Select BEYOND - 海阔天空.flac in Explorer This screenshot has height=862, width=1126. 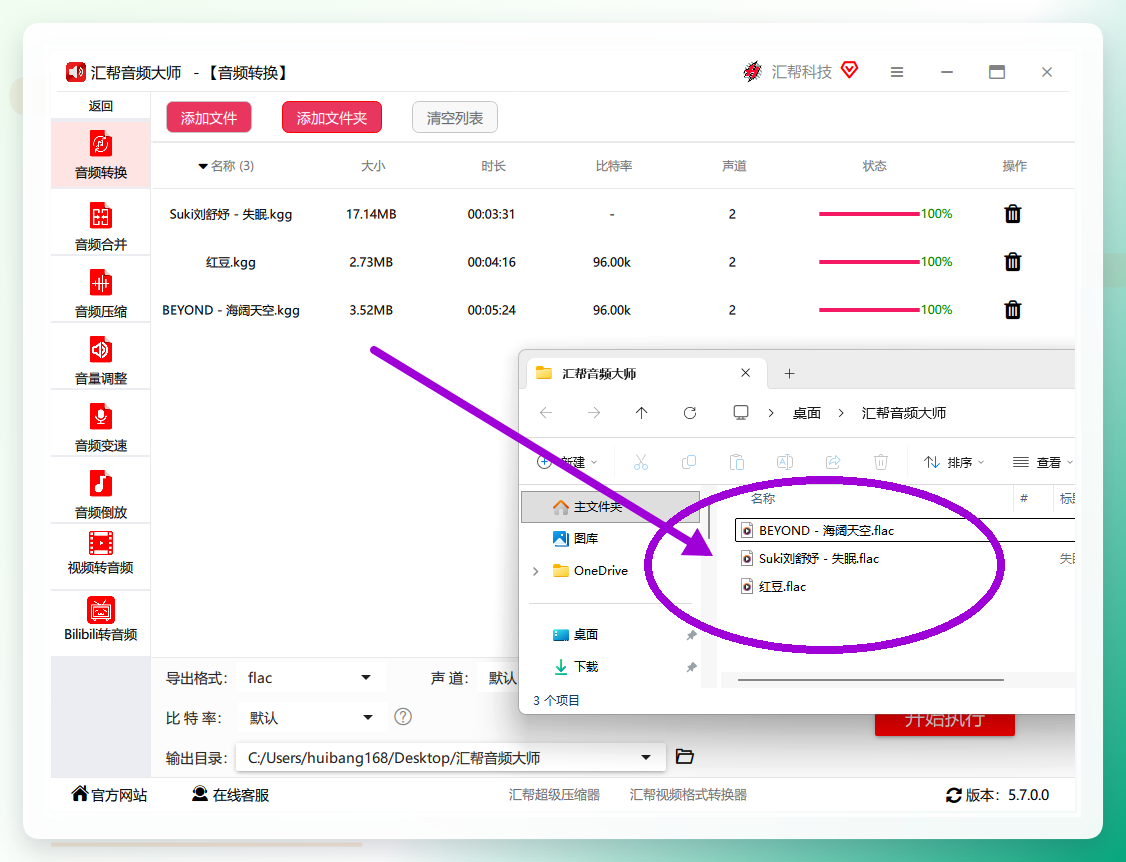click(x=905, y=530)
